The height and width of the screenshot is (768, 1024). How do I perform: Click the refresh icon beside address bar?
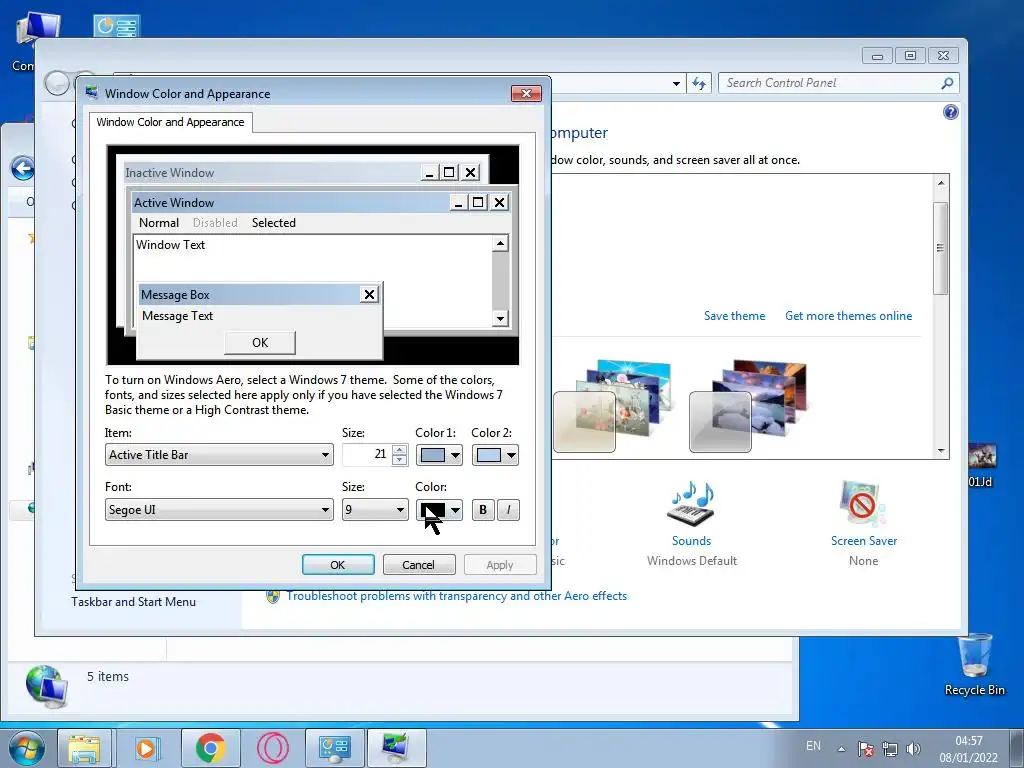pyautogui.click(x=699, y=83)
